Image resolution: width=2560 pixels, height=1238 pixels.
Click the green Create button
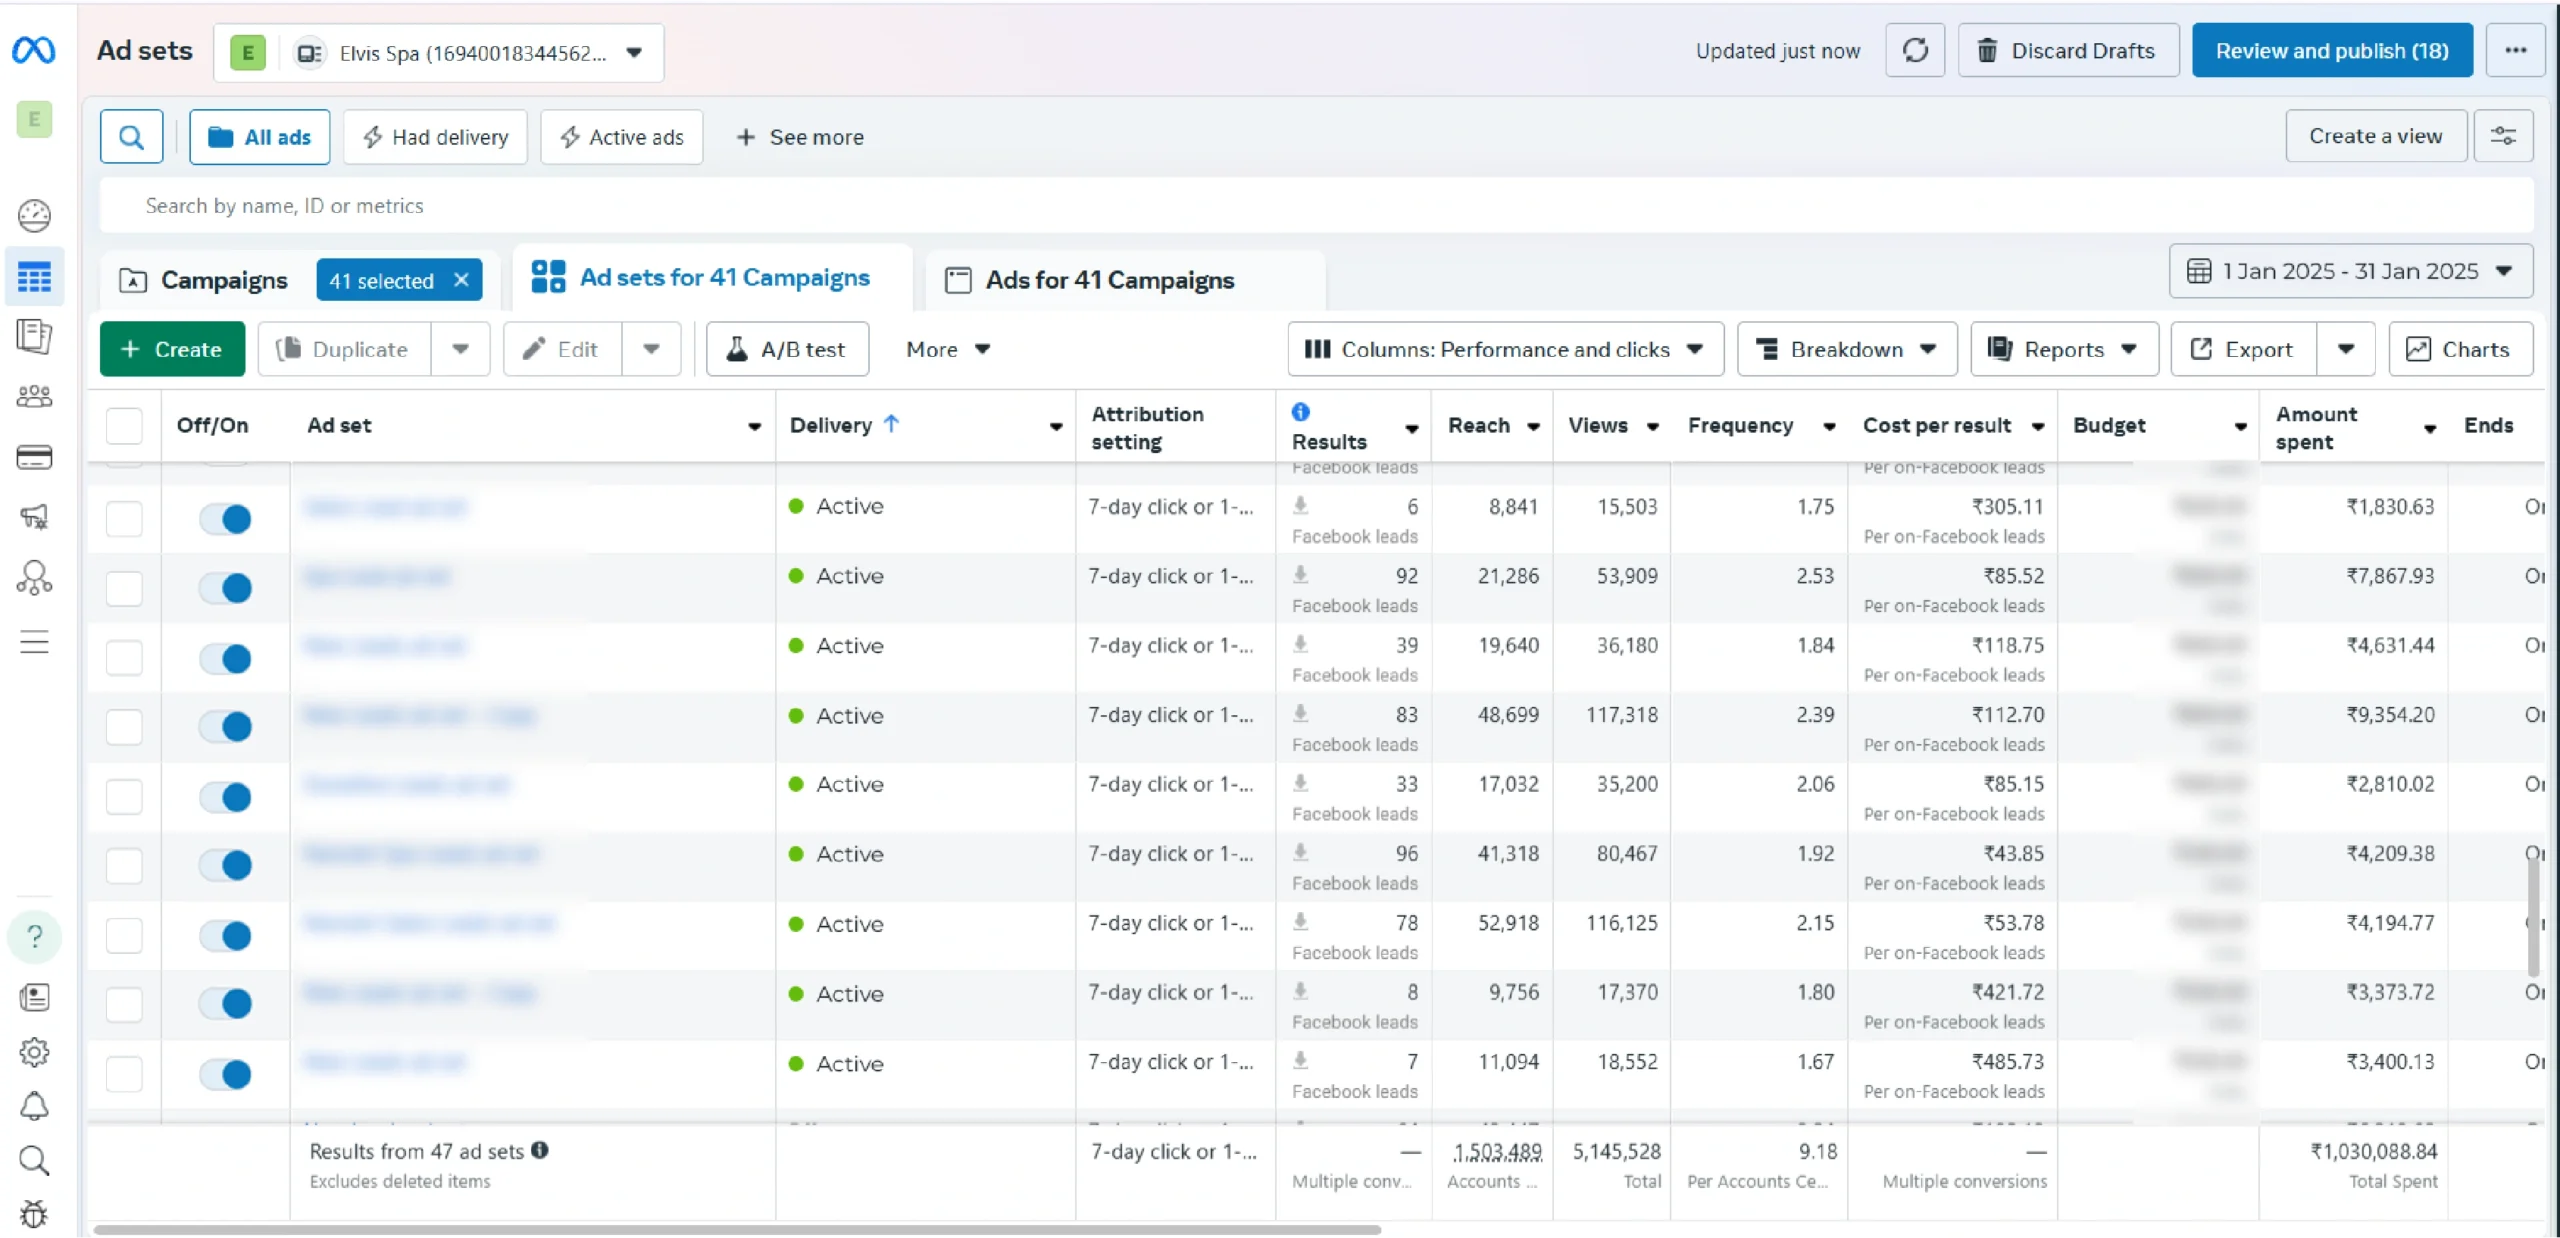pos(172,349)
